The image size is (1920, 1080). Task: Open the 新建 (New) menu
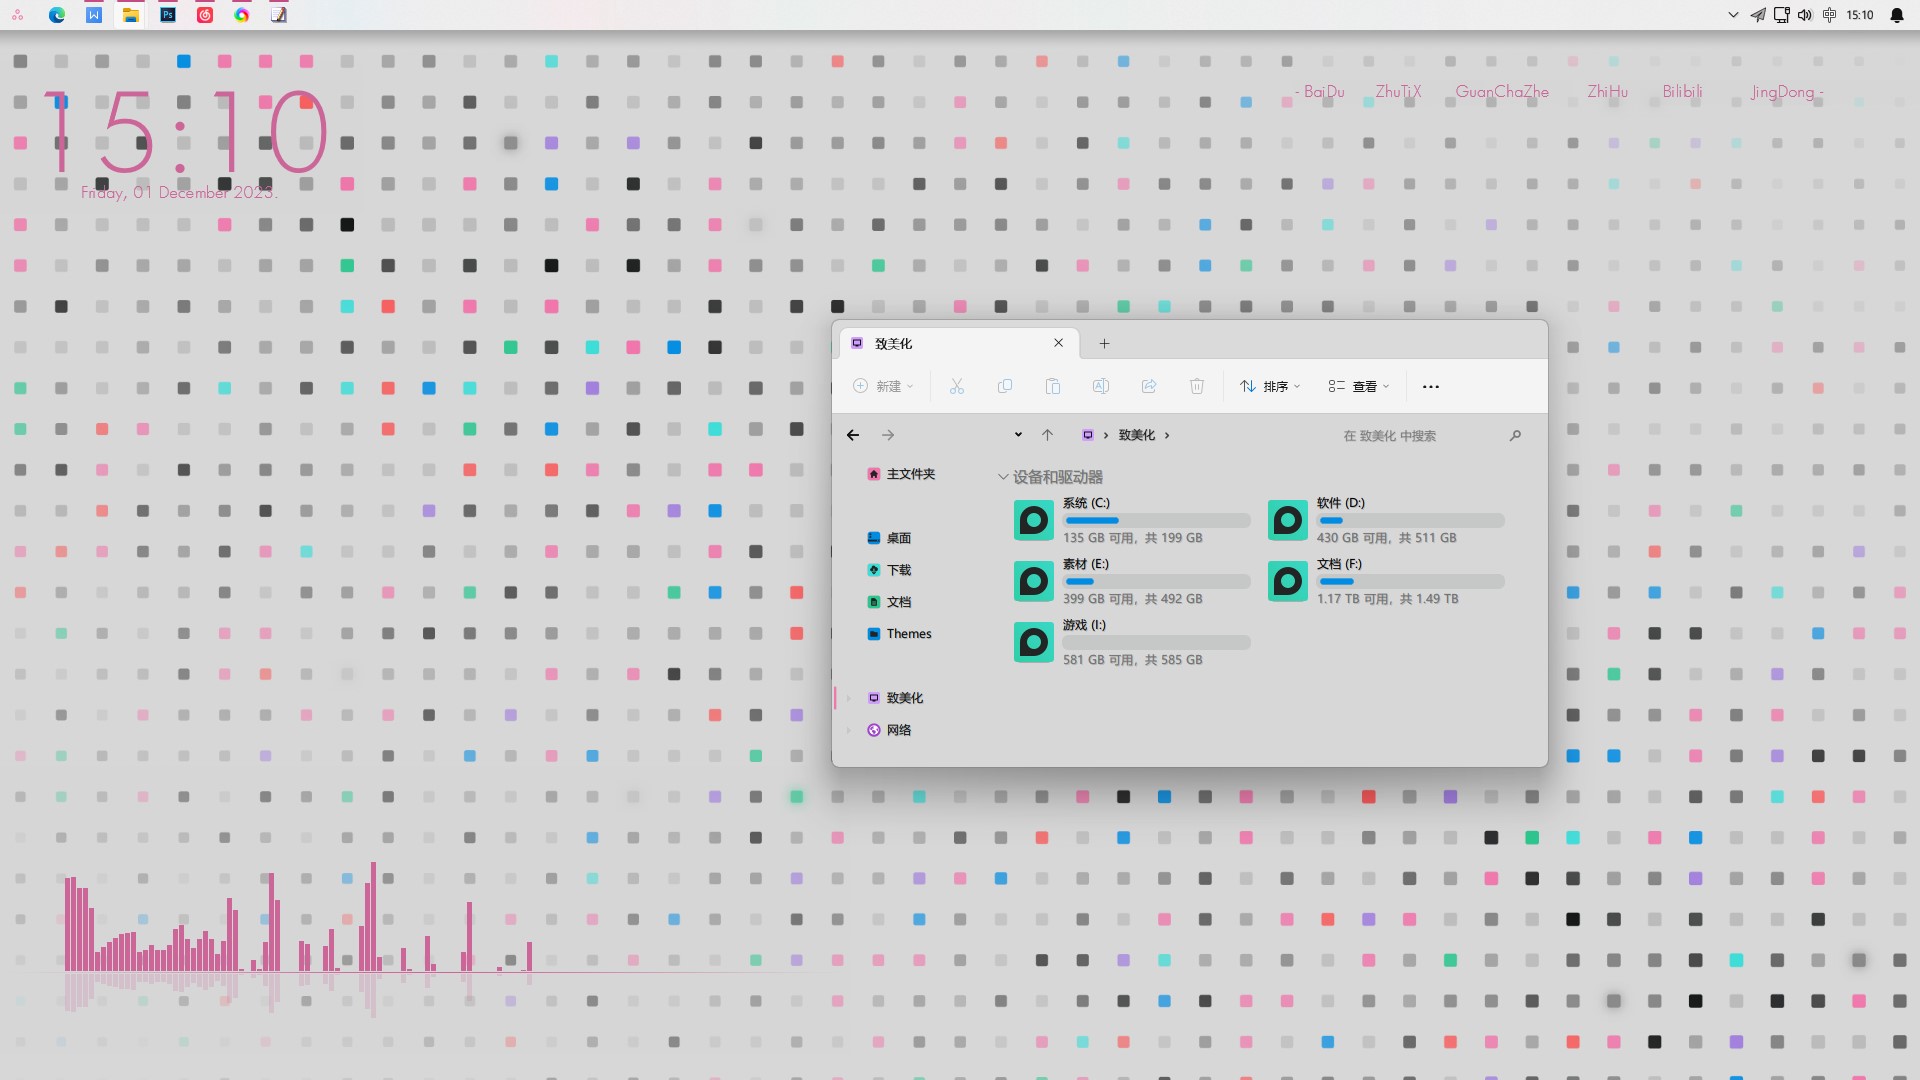point(884,386)
